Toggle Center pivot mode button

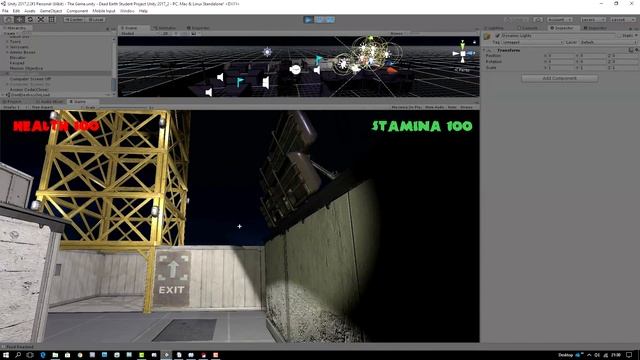pyautogui.click(x=74, y=20)
